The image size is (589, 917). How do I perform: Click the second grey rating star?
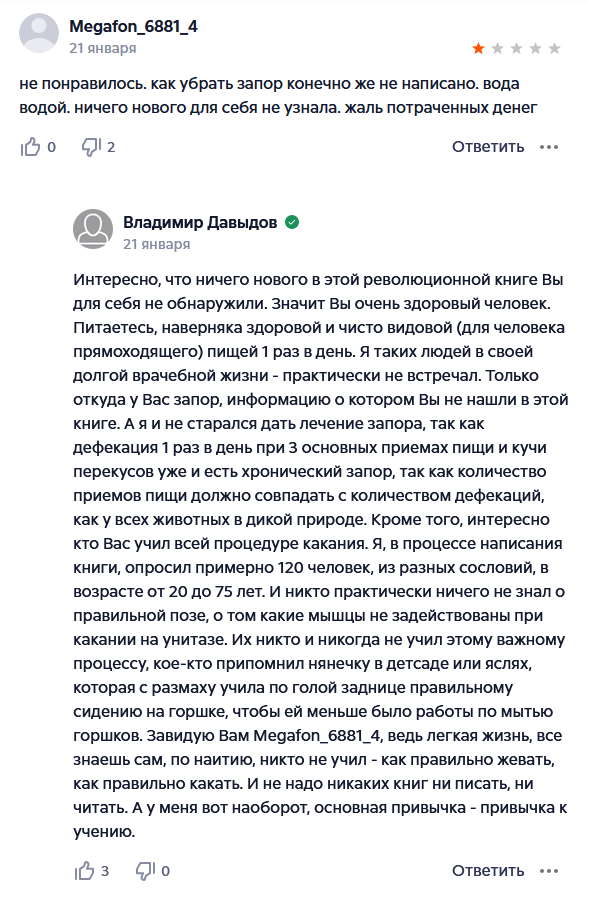coord(498,49)
